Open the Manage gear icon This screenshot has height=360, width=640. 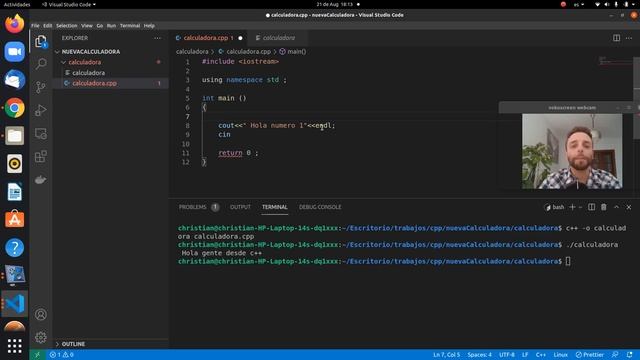41,337
